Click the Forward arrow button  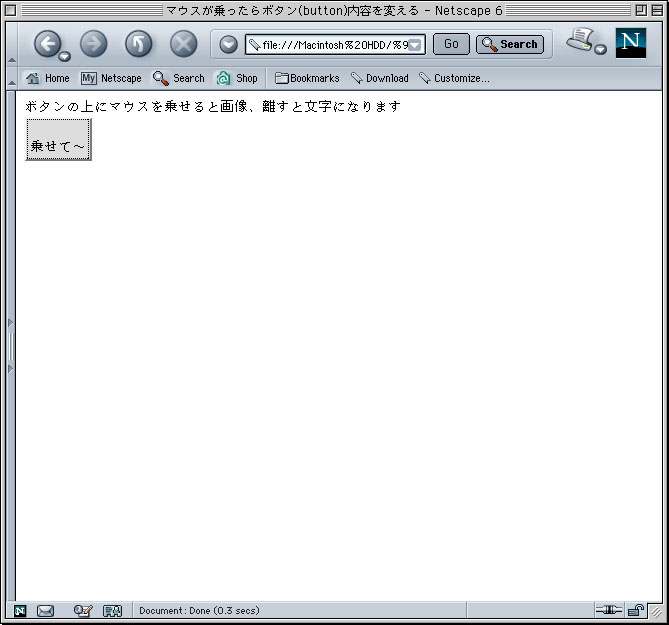coord(93,44)
